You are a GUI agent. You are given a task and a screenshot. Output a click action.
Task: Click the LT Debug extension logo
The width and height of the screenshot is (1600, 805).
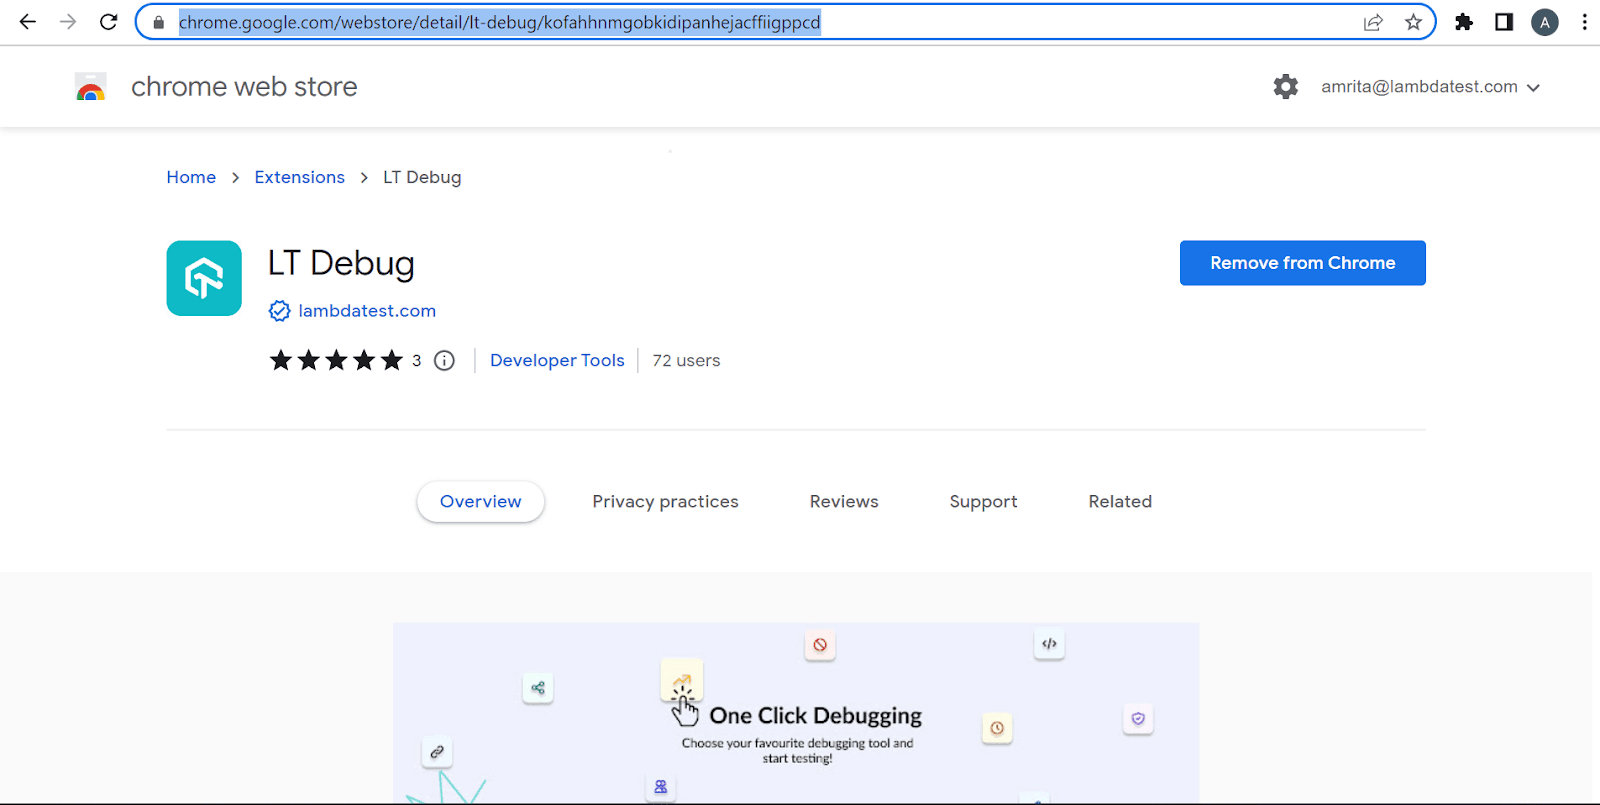(x=204, y=278)
